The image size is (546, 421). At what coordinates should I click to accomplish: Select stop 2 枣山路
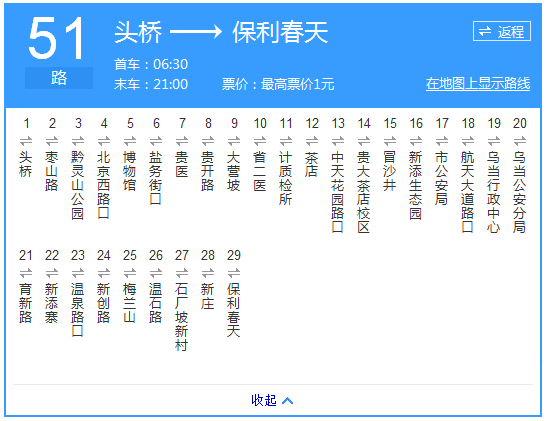52,171
